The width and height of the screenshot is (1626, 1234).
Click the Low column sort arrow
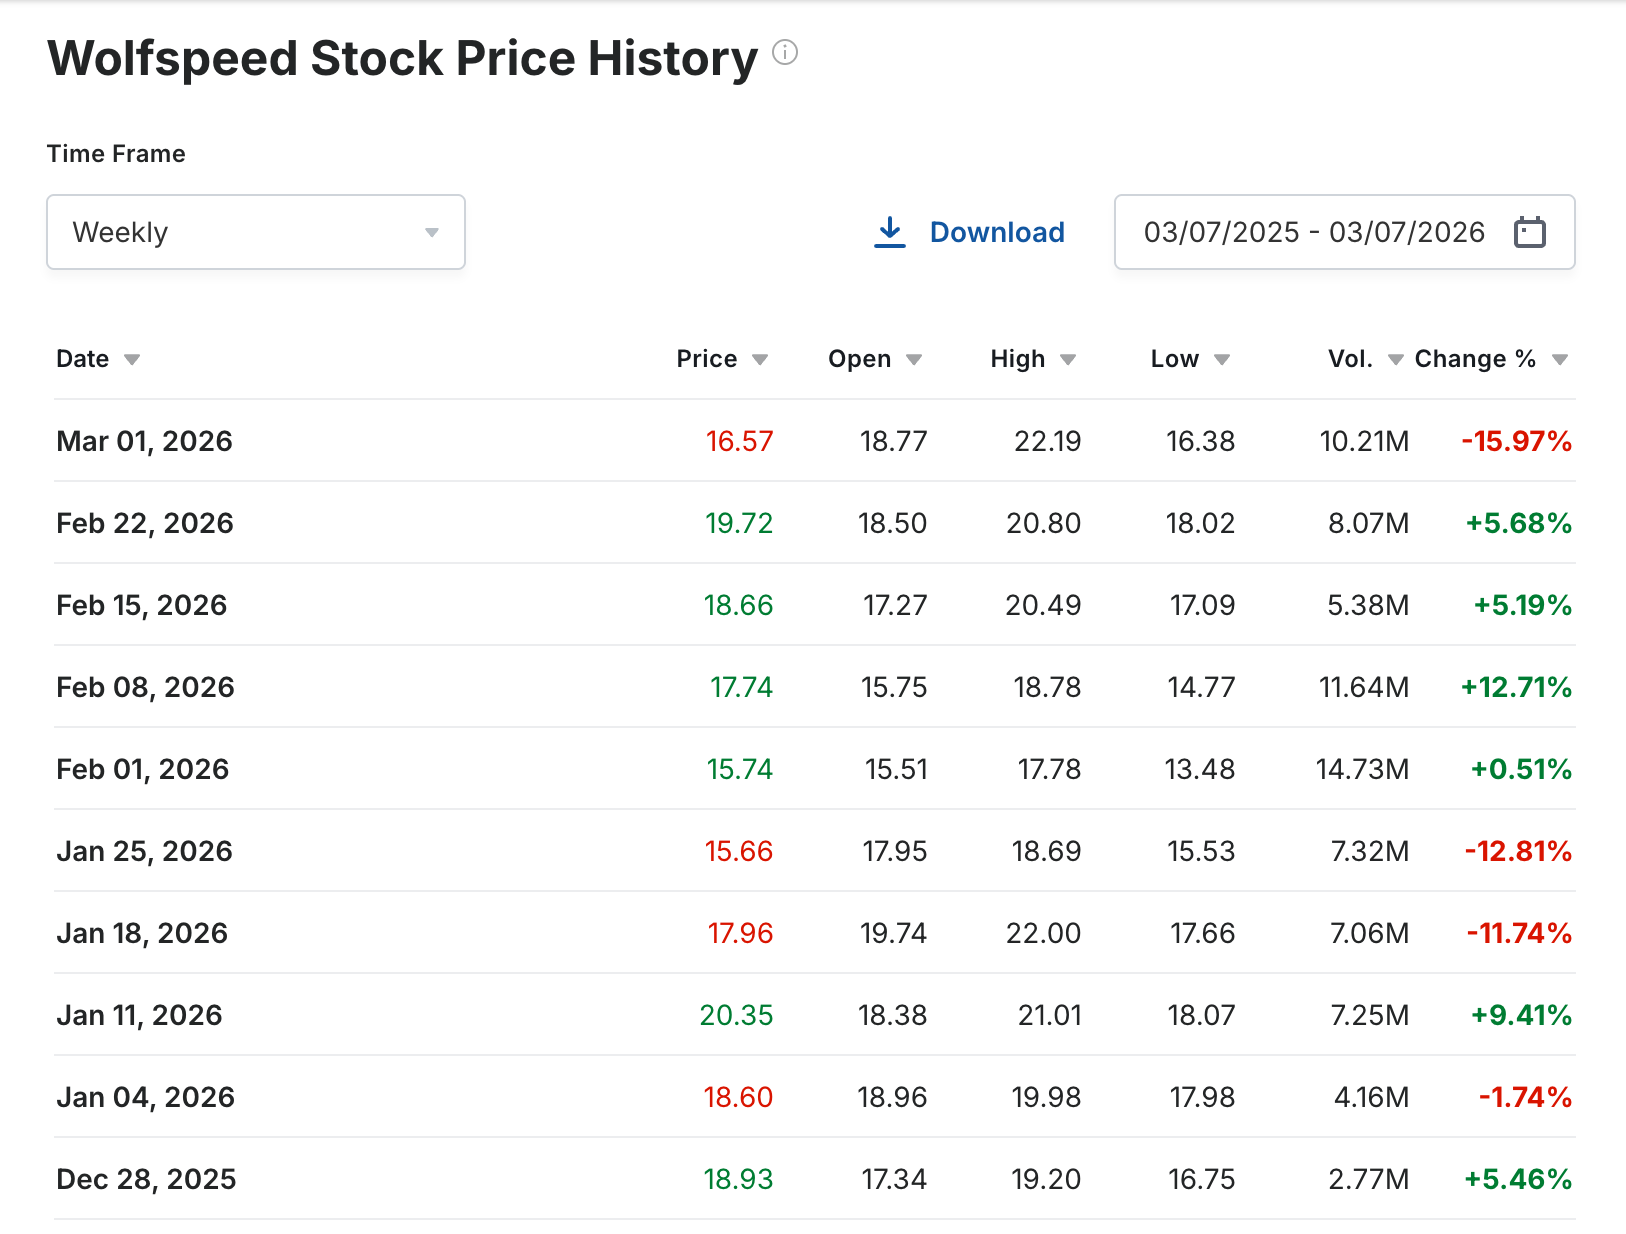(1222, 360)
